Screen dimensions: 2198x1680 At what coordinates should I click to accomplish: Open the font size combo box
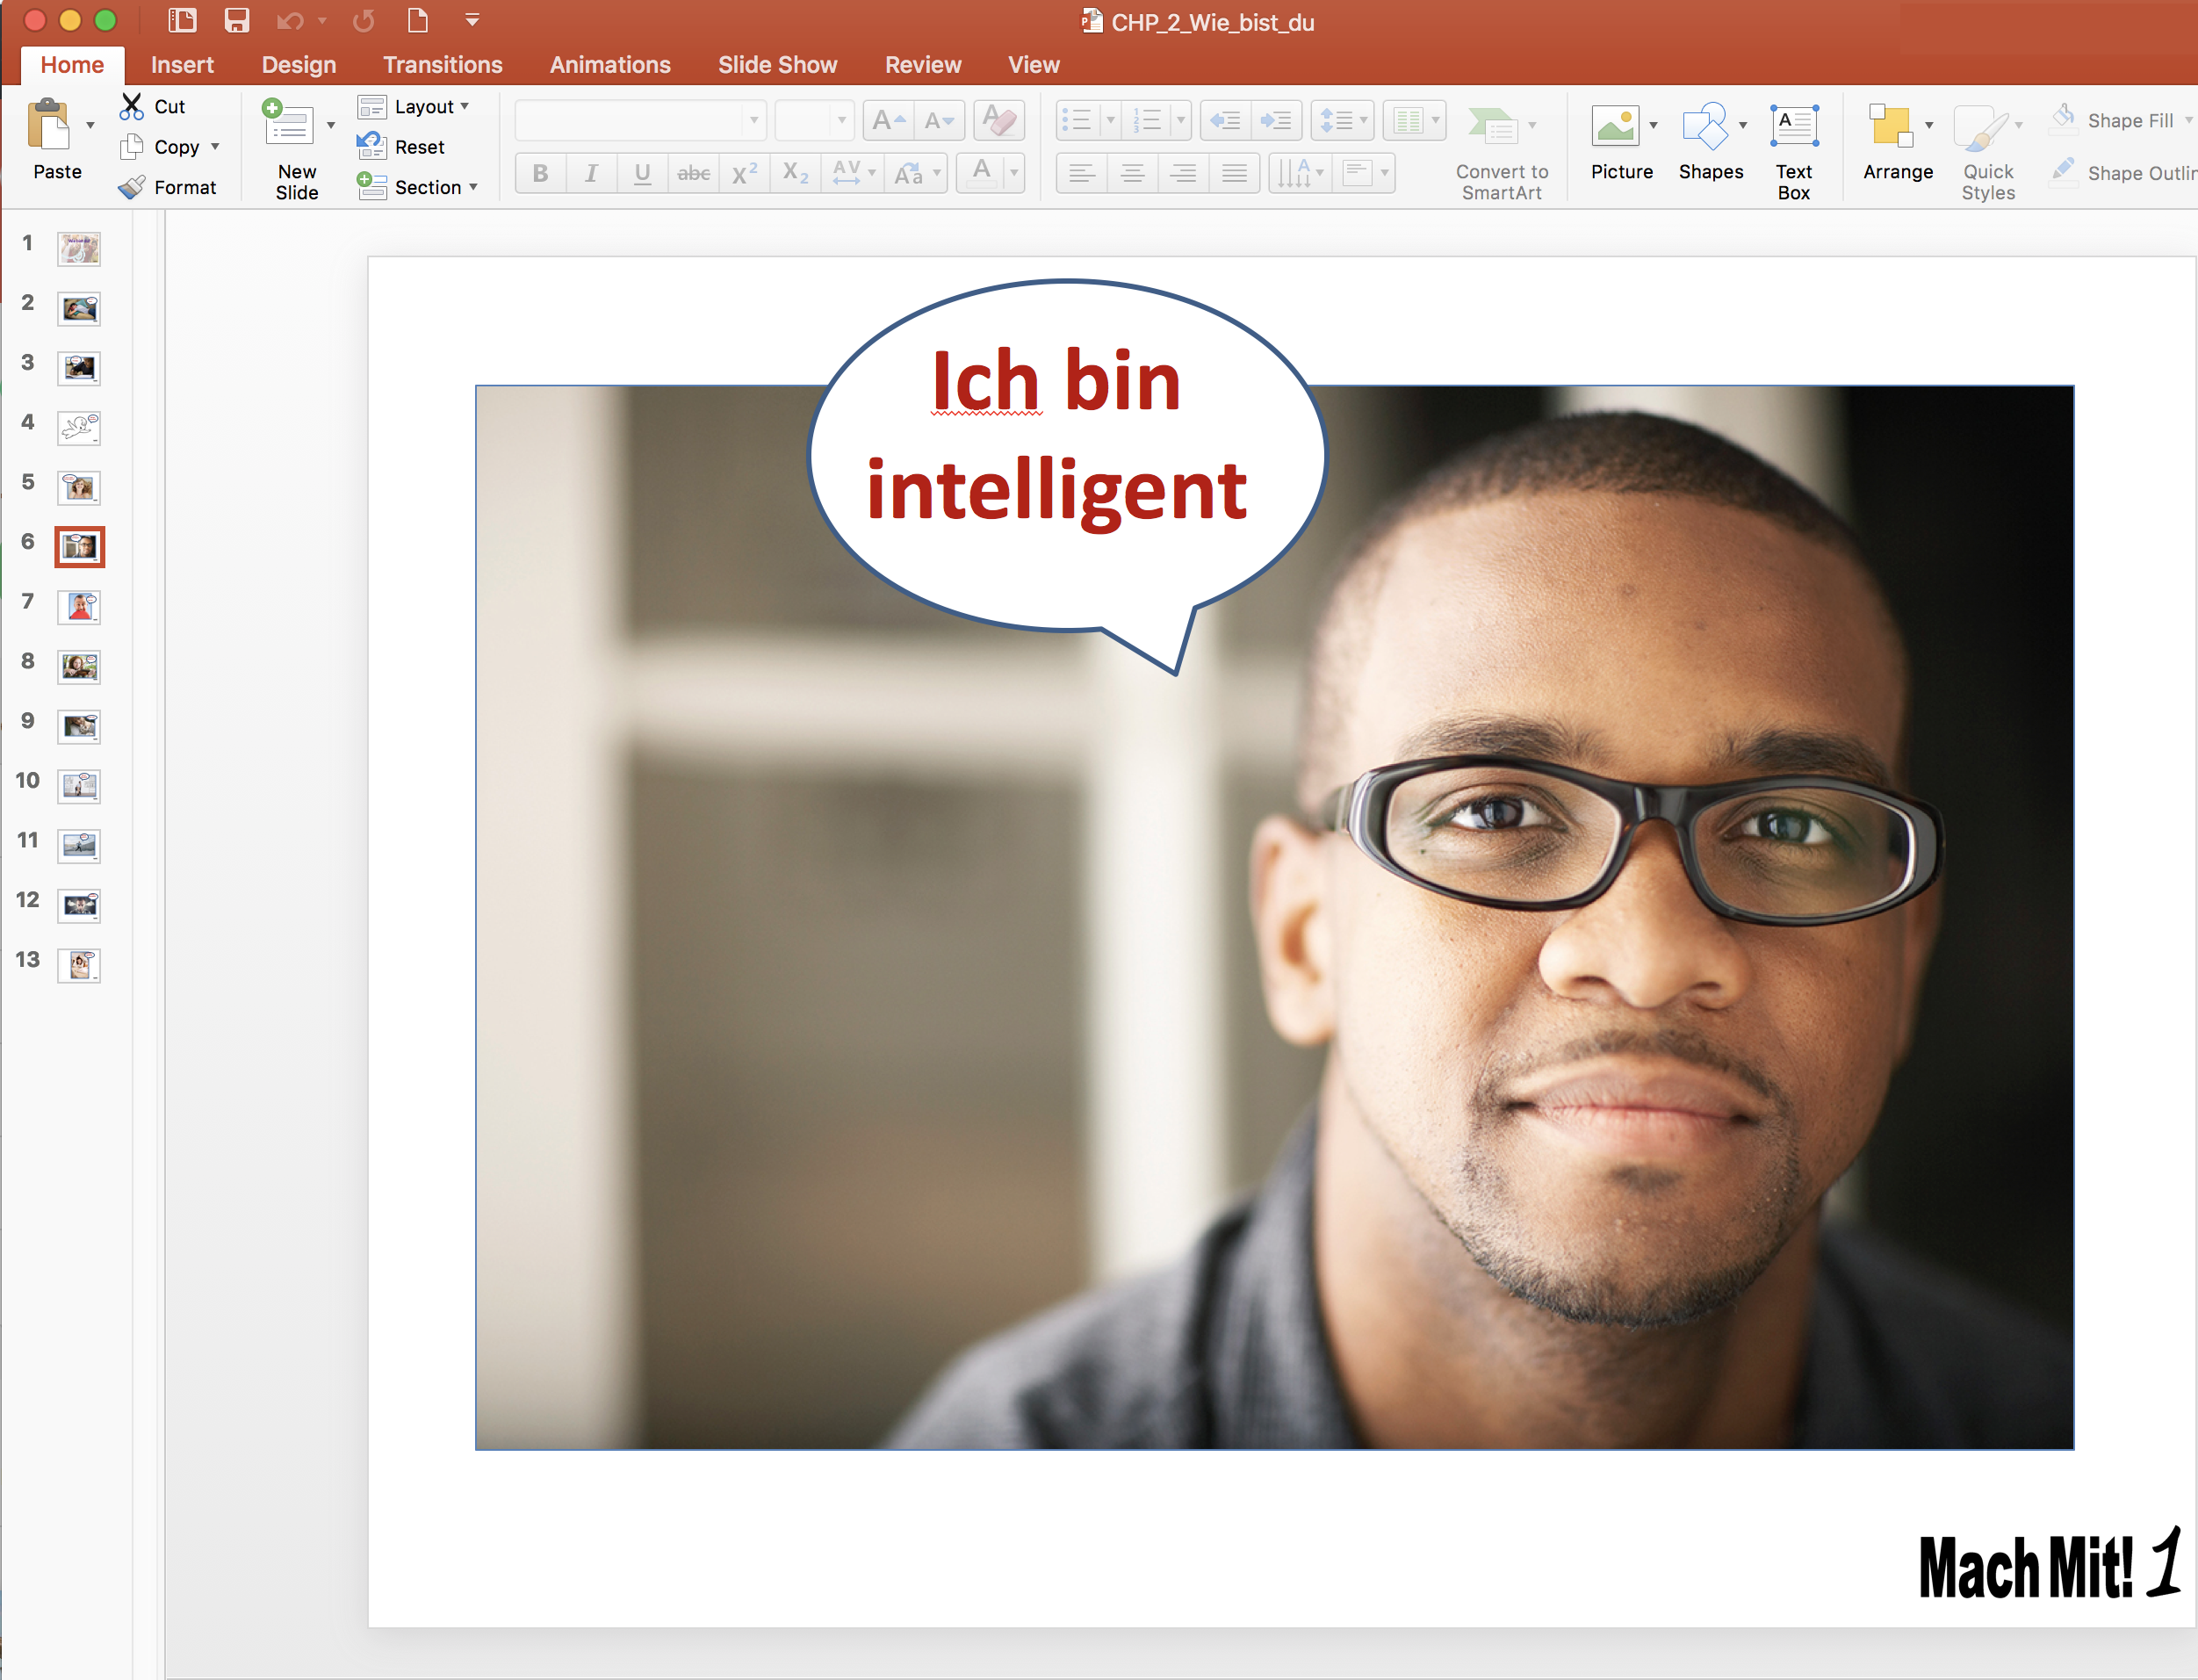[814, 120]
